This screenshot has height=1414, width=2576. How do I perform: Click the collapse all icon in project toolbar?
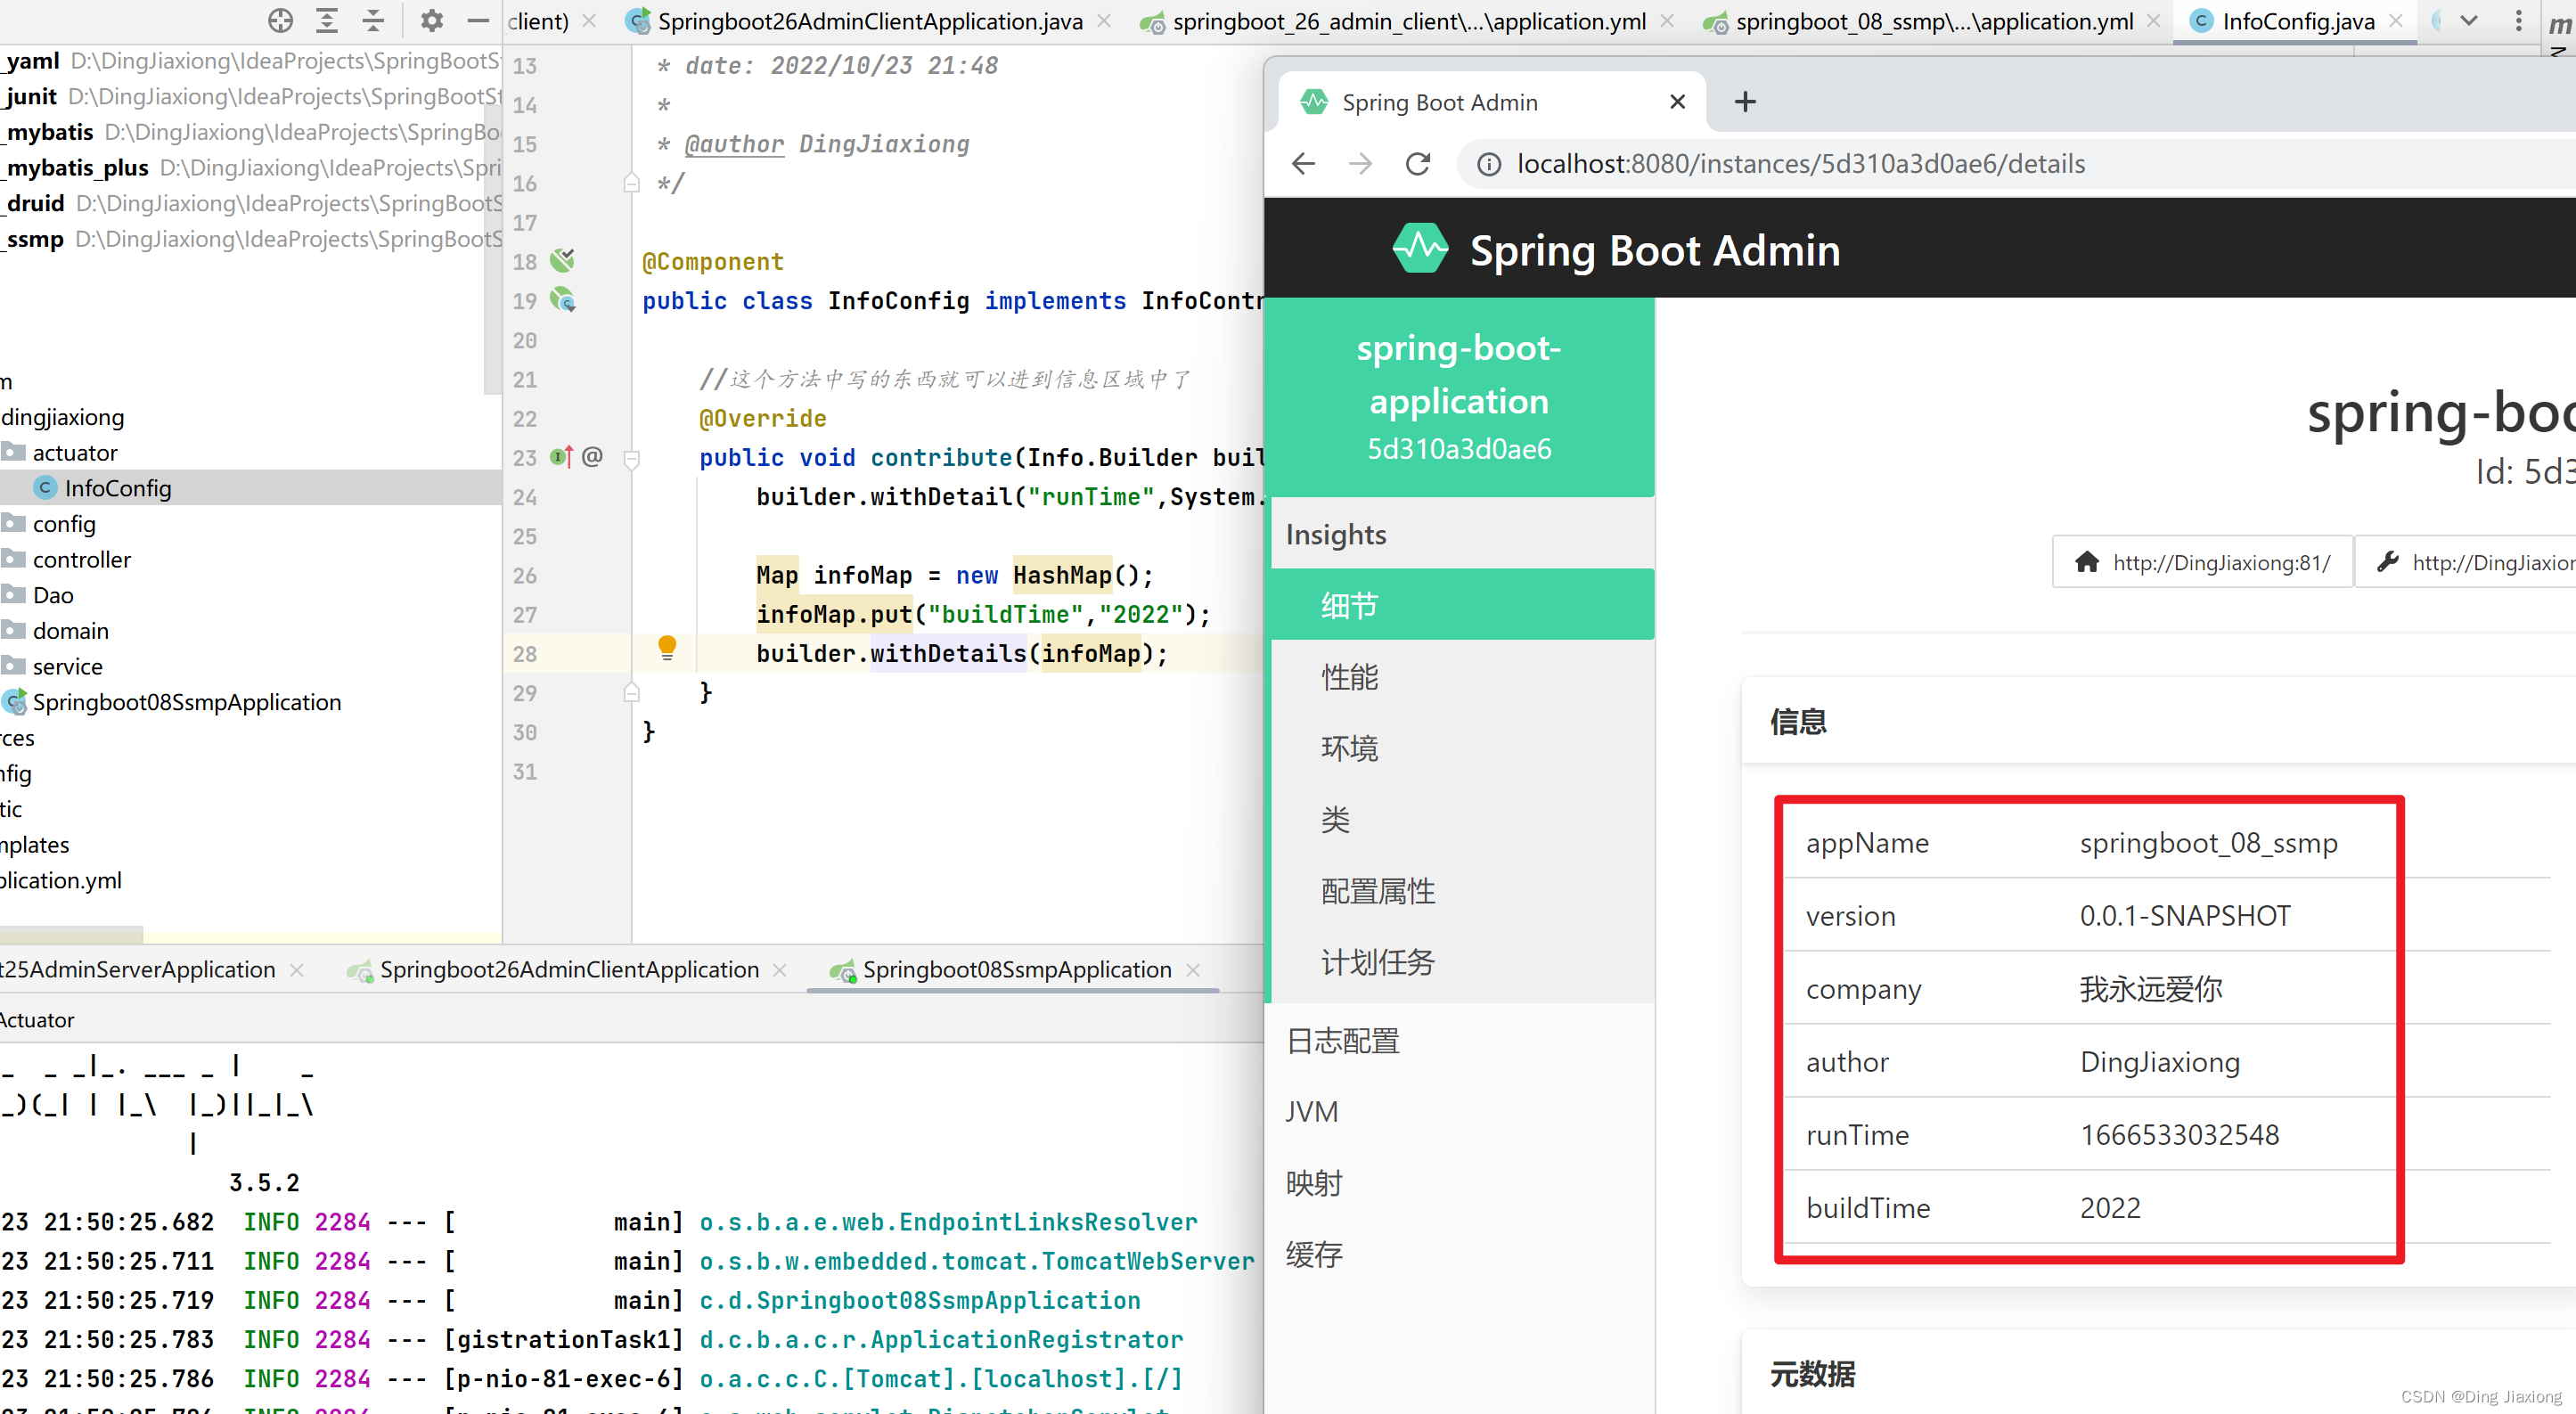point(373,20)
